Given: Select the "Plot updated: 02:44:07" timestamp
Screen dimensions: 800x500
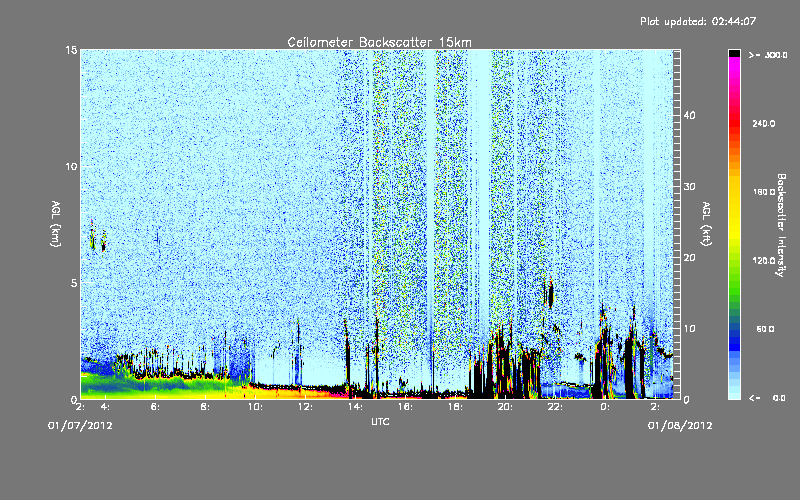Looking at the screenshot, I should coord(698,21).
